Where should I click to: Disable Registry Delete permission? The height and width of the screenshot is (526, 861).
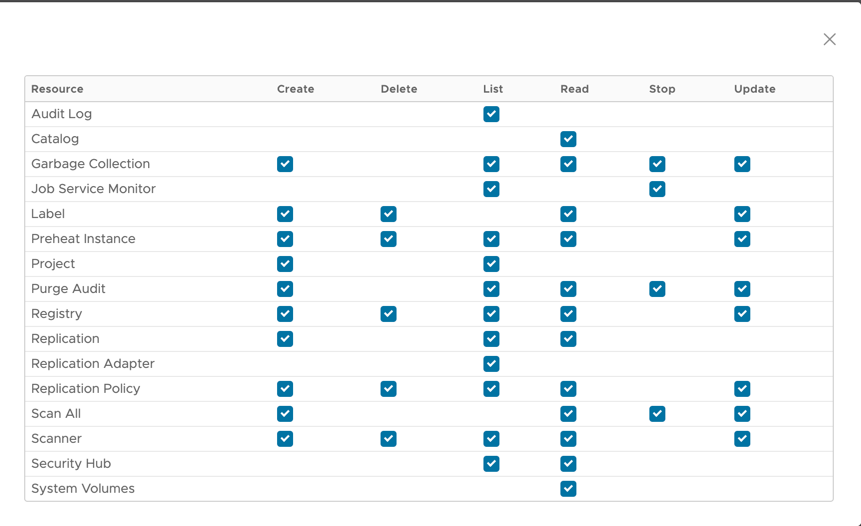388,314
